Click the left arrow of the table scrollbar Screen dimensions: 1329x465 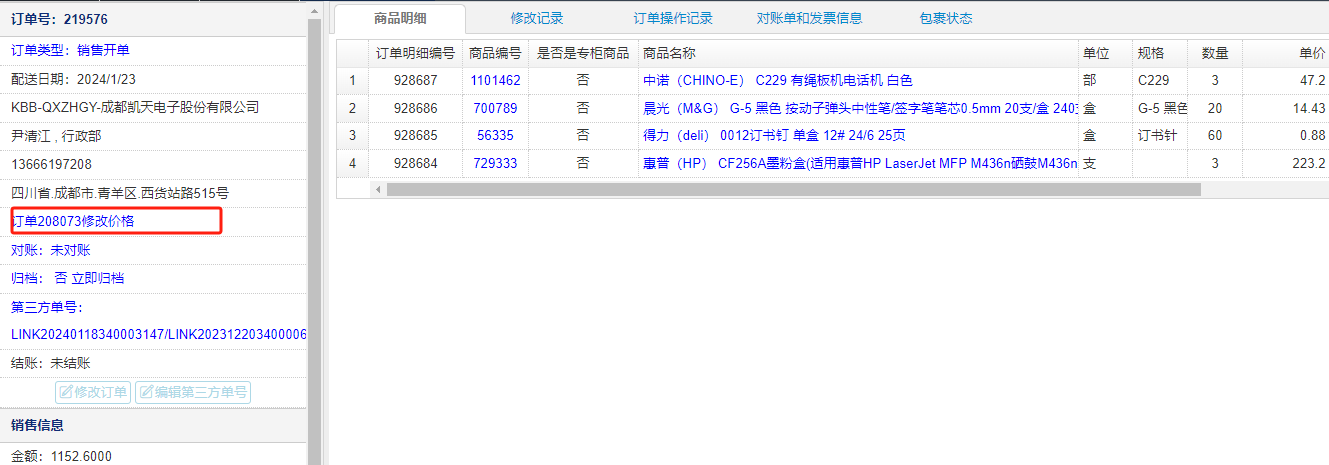tap(378, 189)
